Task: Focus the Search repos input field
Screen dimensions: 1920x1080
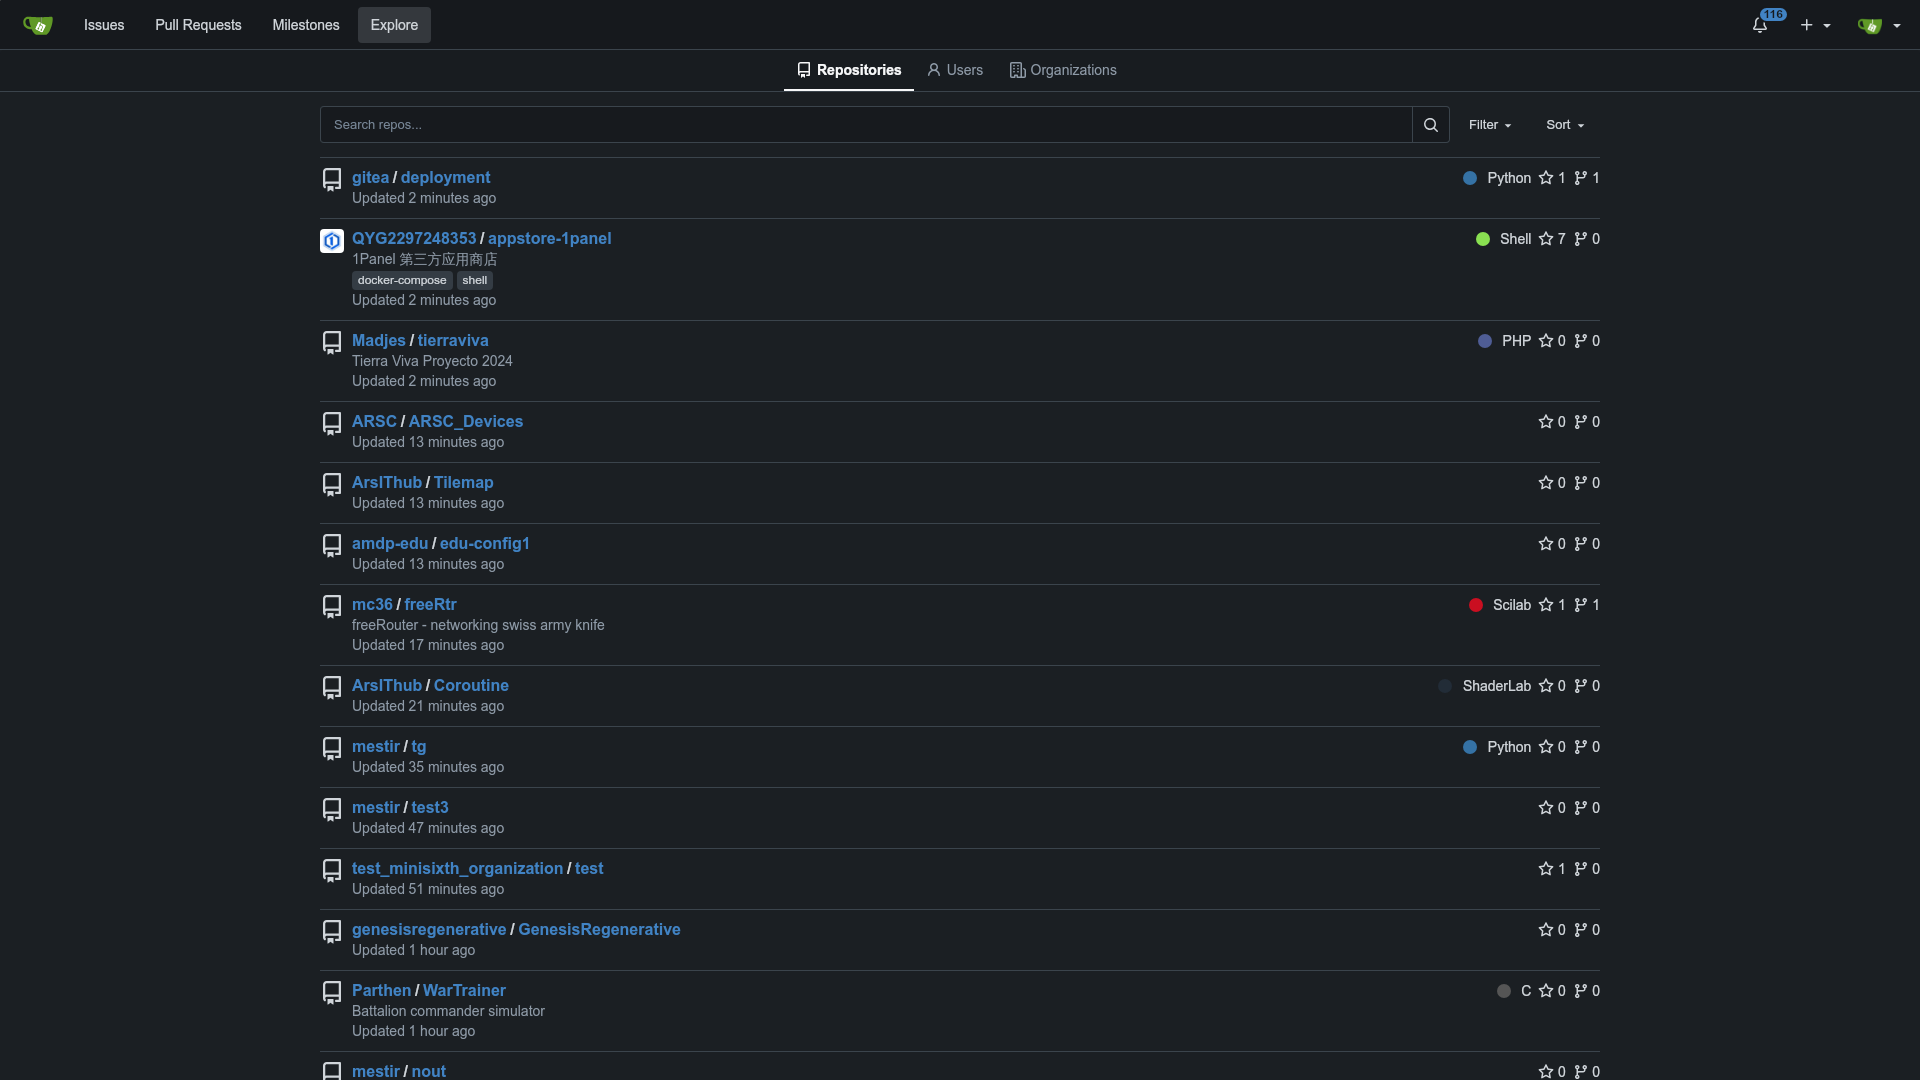Action: coord(865,125)
